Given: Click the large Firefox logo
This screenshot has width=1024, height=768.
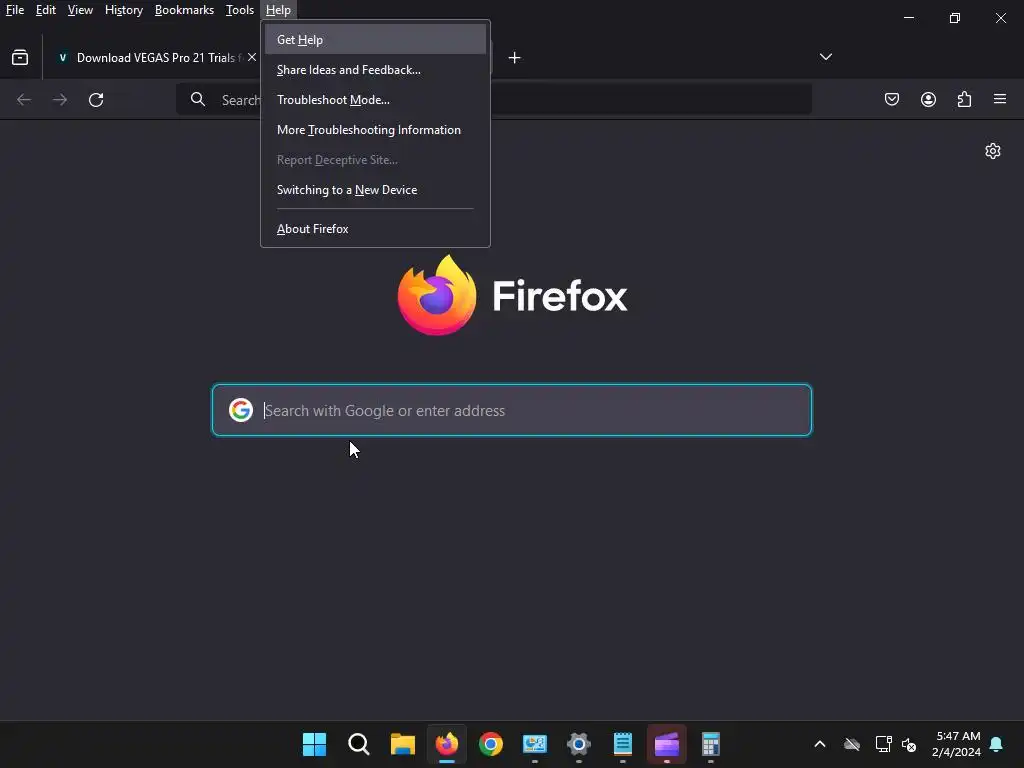Looking at the screenshot, I should 437,295.
